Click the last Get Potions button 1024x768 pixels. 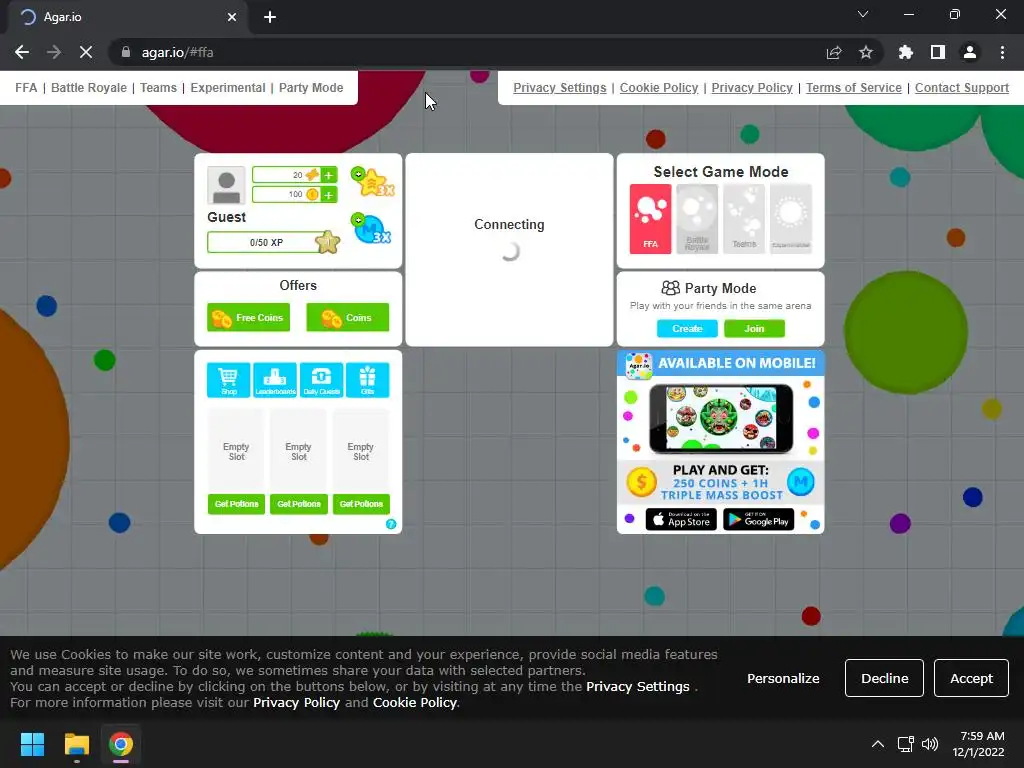pyautogui.click(x=361, y=504)
